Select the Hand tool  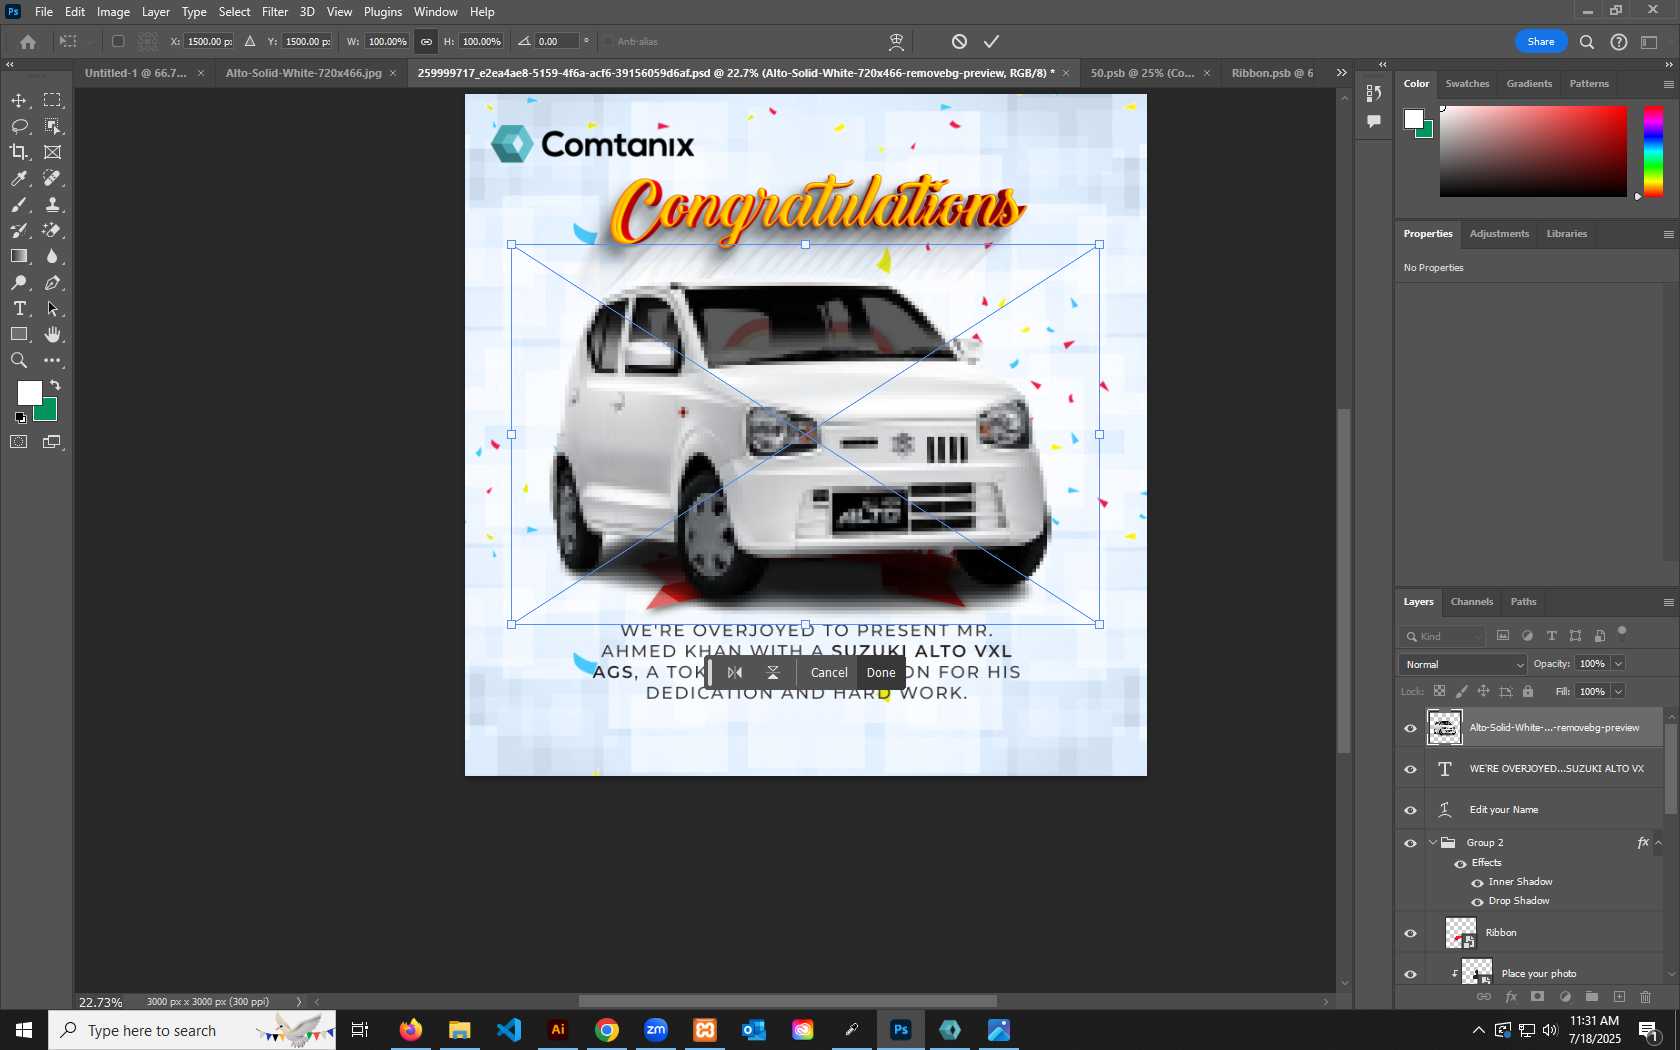tap(52, 335)
